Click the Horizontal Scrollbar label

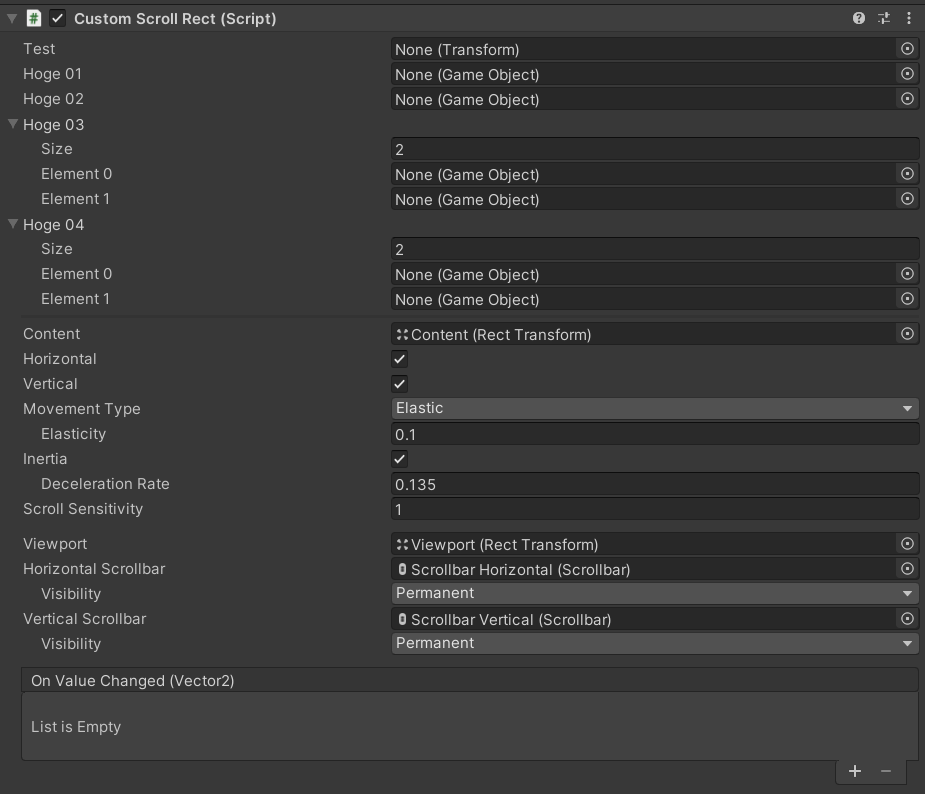[x=94, y=569]
